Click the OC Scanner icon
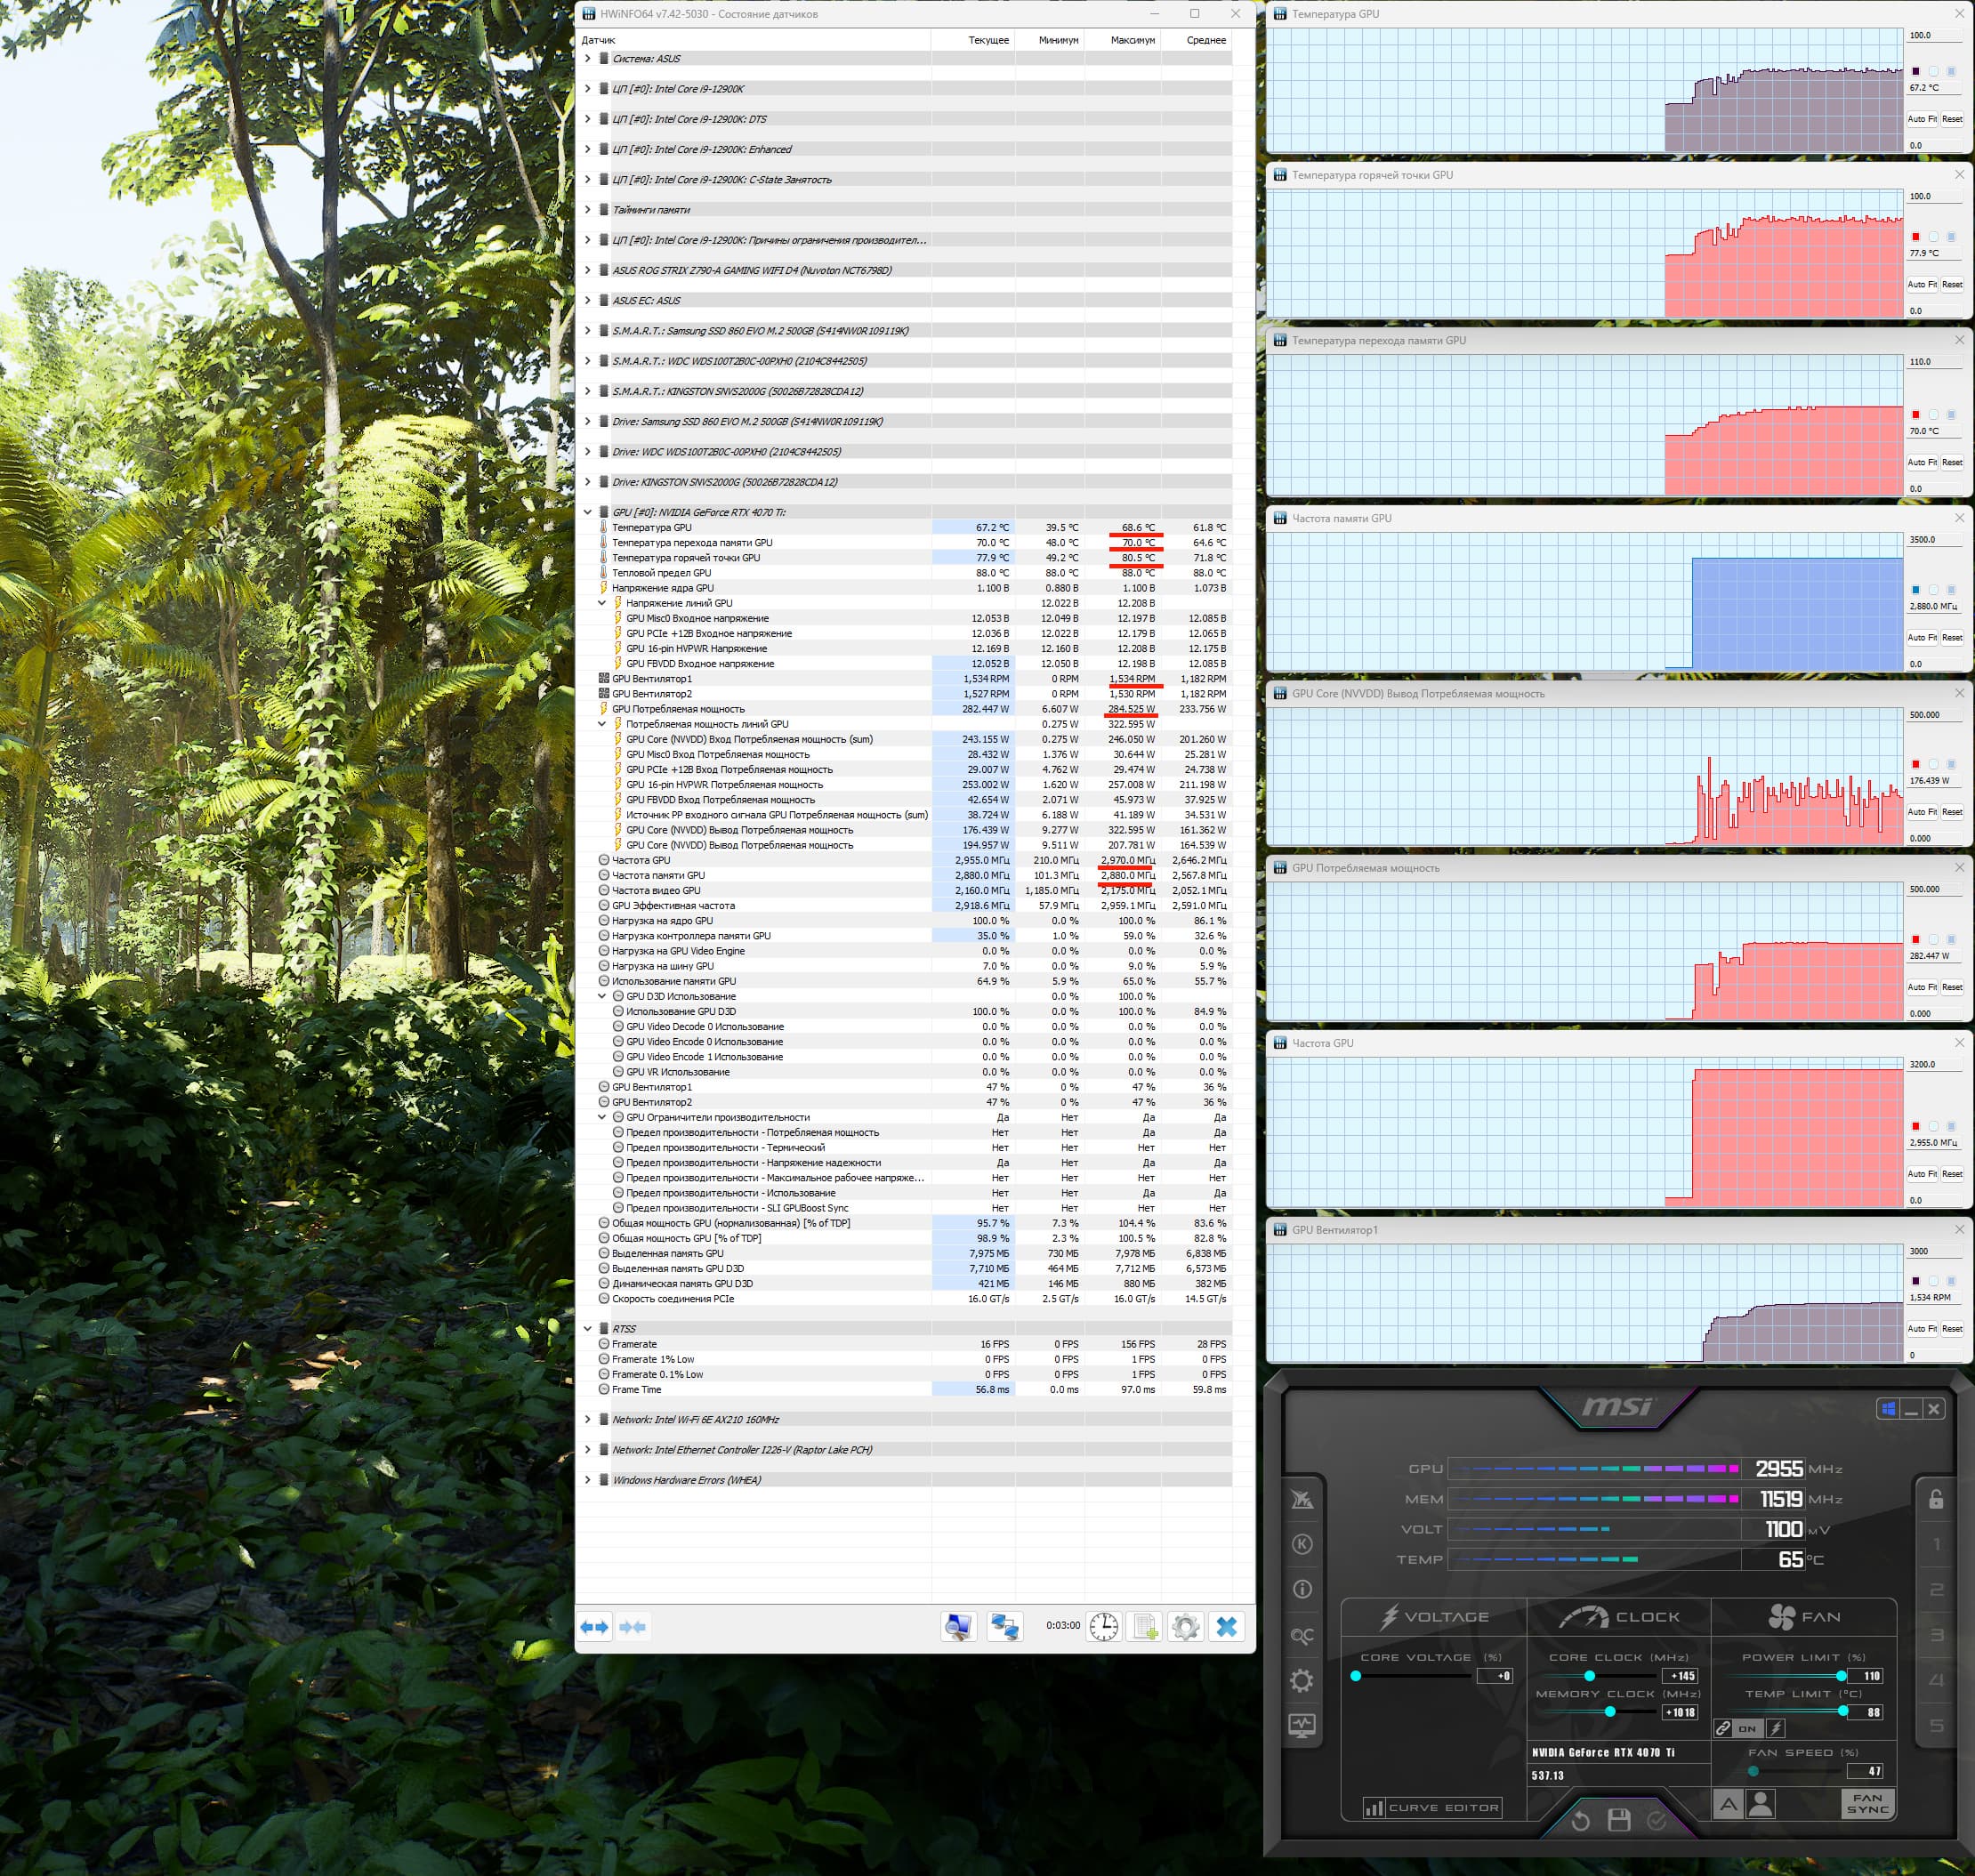The image size is (1975, 1876). pyautogui.click(x=1301, y=1635)
